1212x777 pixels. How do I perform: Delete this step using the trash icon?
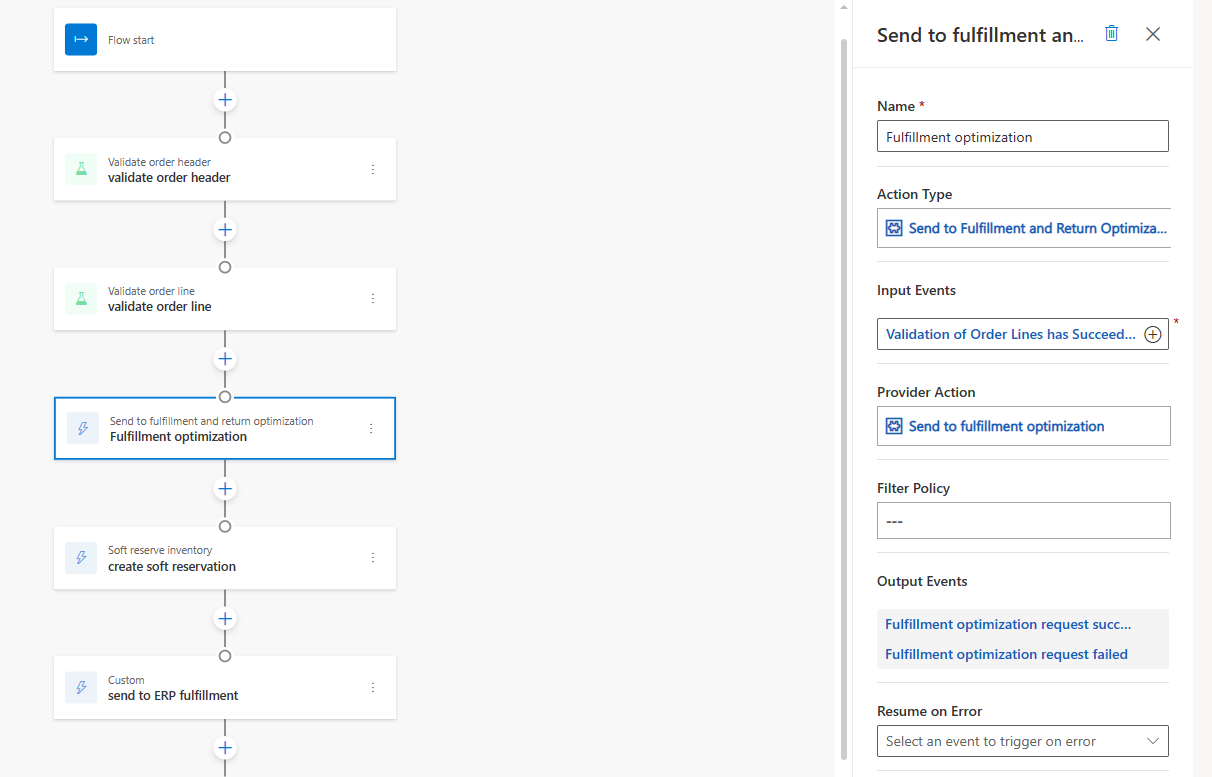pos(1111,34)
